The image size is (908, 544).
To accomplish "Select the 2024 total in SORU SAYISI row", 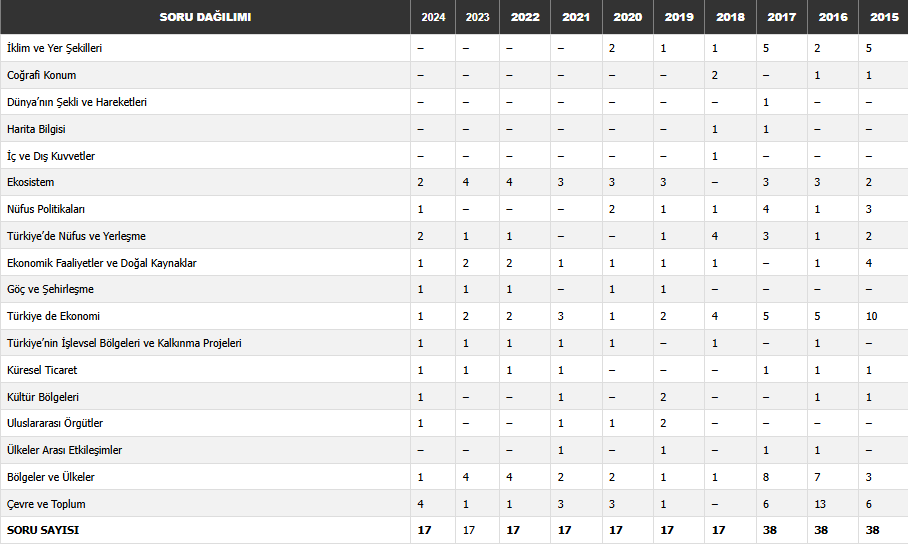I will click(x=424, y=530).
